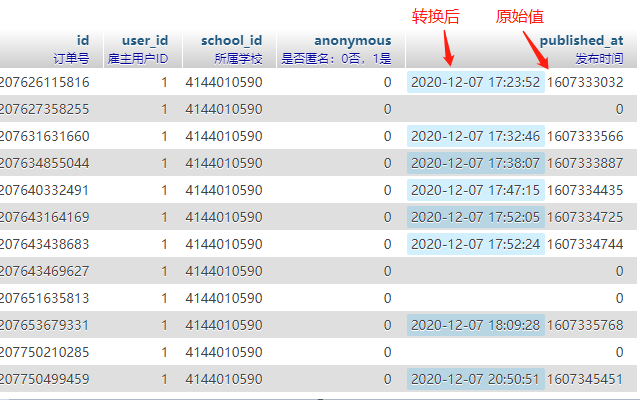The height and width of the screenshot is (400, 640).
Task: Click converted date 2020-12-07 17:38:07
Action: pos(476,163)
